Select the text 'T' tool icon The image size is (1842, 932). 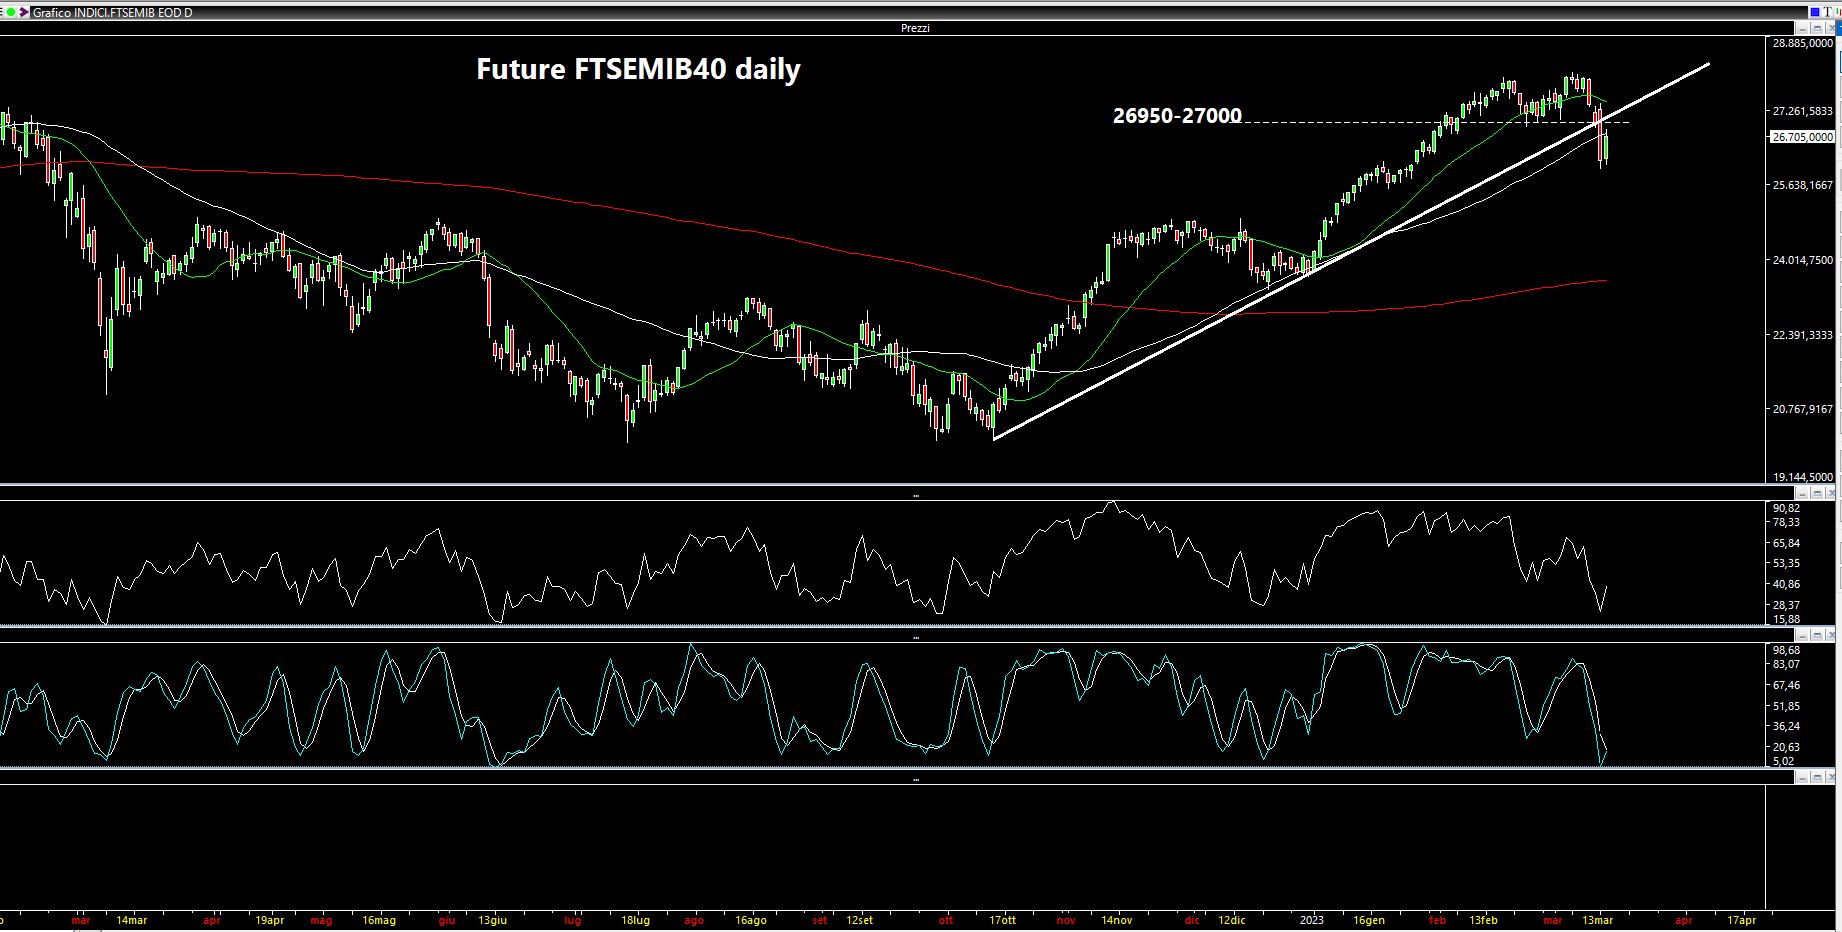pyautogui.click(x=1827, y=12)
